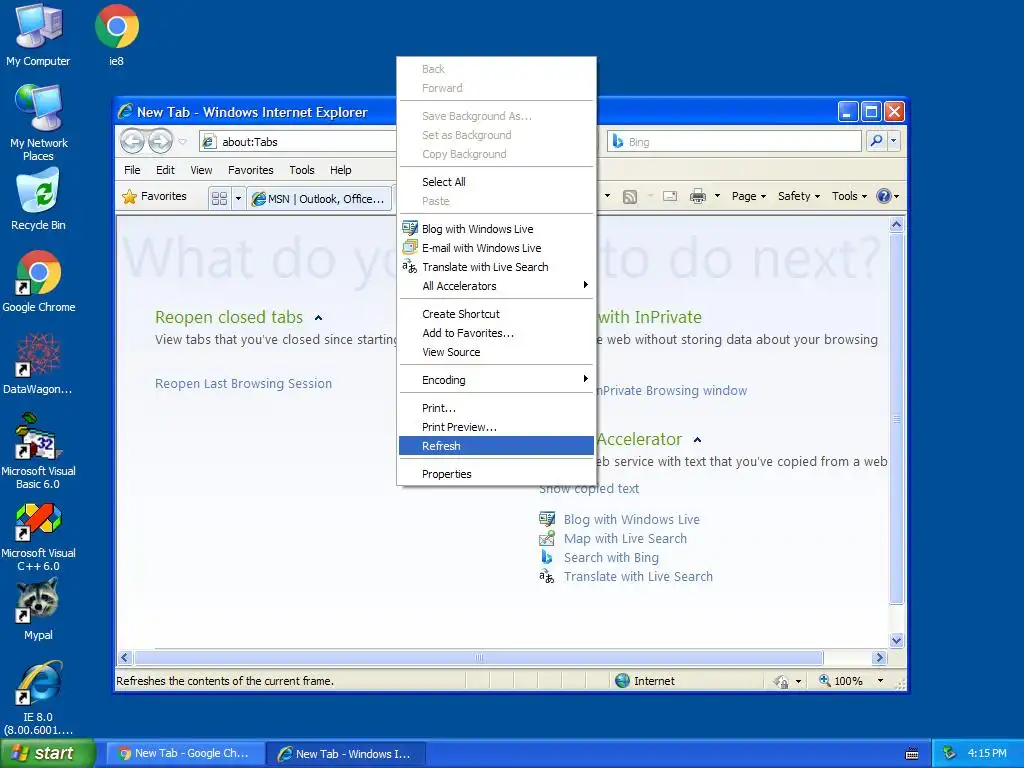Choose Print Preview in context menu
This screenshot has height=768, width=1024.
coord(496,427)
